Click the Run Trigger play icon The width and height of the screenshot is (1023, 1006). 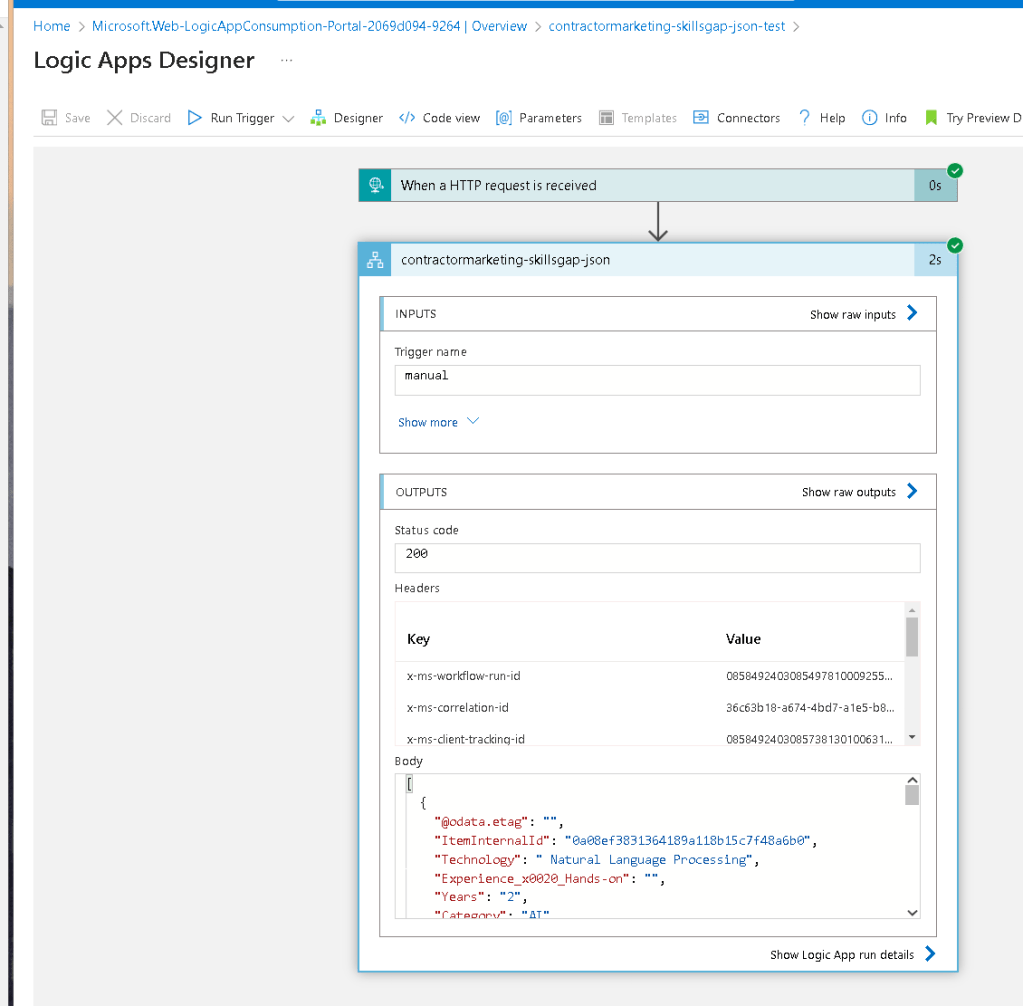pos(194,117)
